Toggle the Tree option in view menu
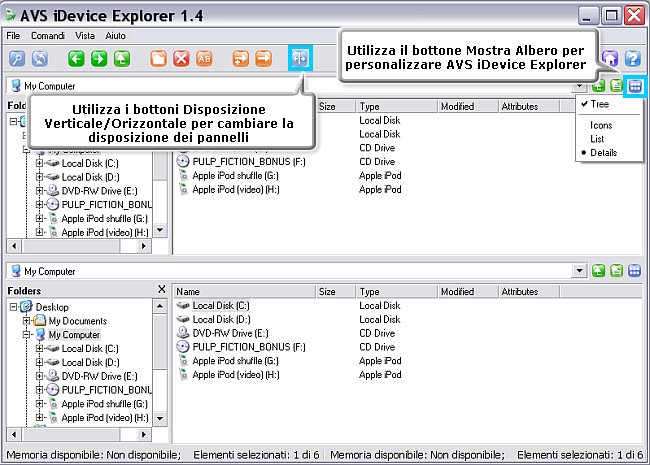The width and height of the screenshot is (650, 465). coord(609,104)
